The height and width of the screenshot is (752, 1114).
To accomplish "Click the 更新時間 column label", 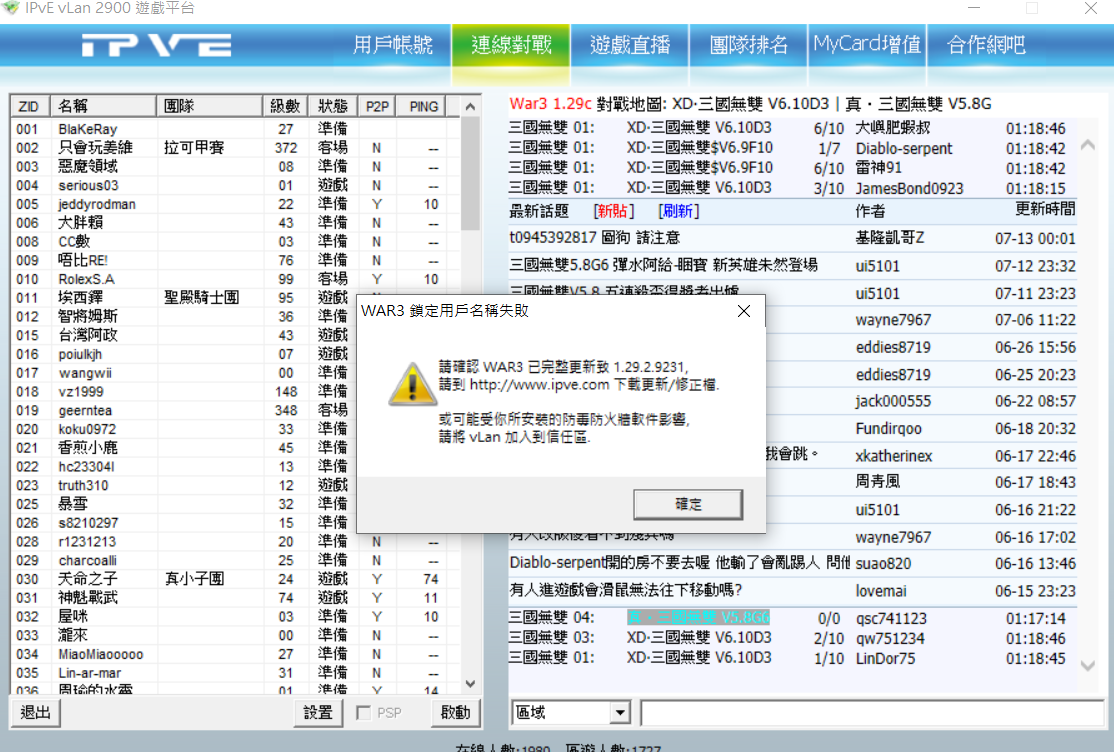I will pos(1044,209).
